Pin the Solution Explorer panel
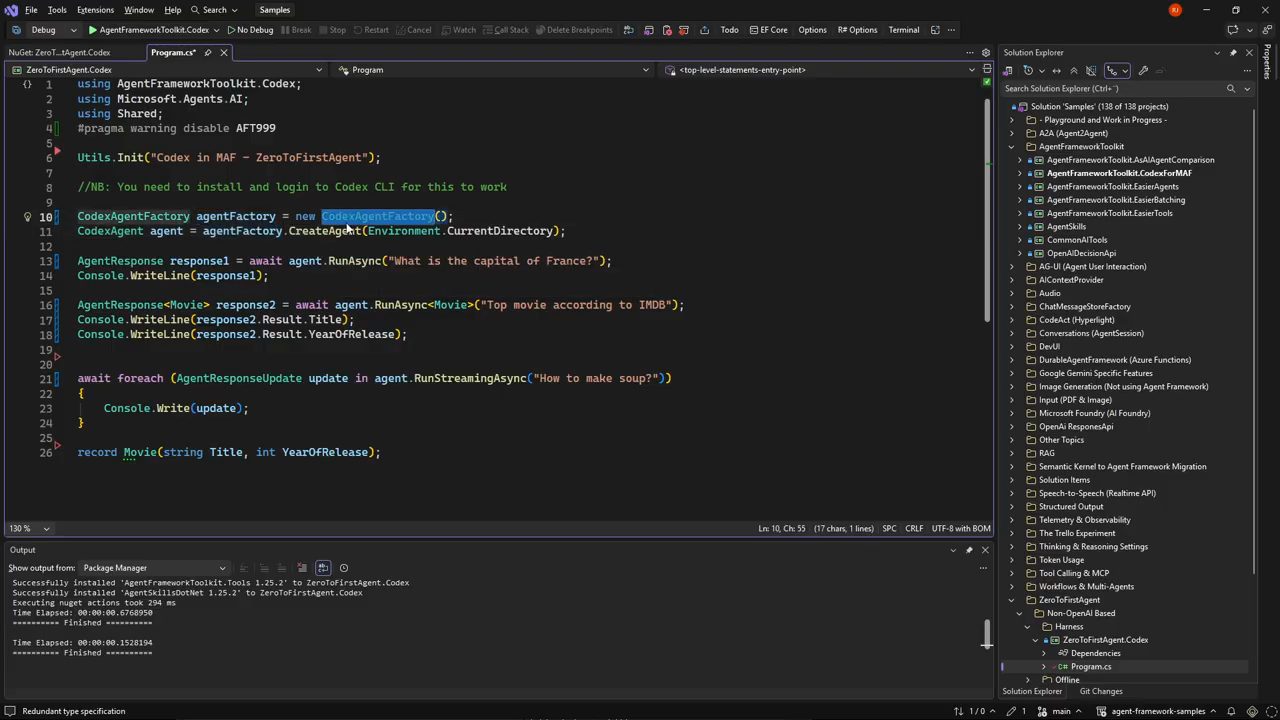The image size is (1280, 720). pyautogui.click(x=1233, y=52)
